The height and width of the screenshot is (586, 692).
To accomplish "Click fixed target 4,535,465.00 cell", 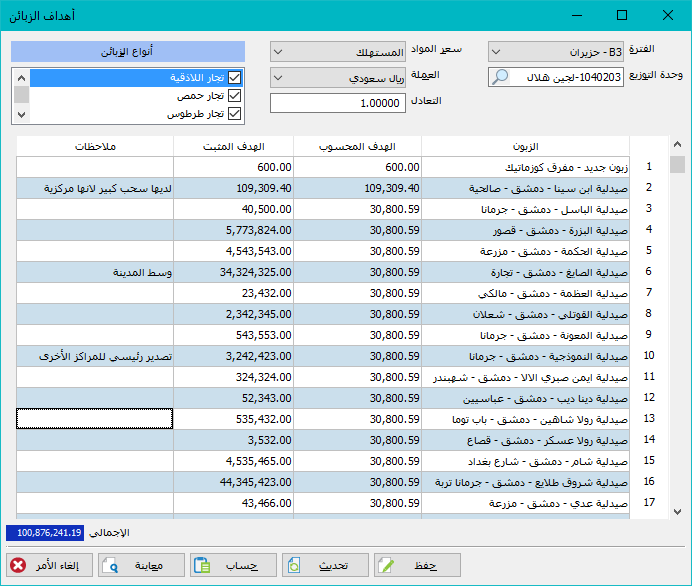I will [233, 461].
